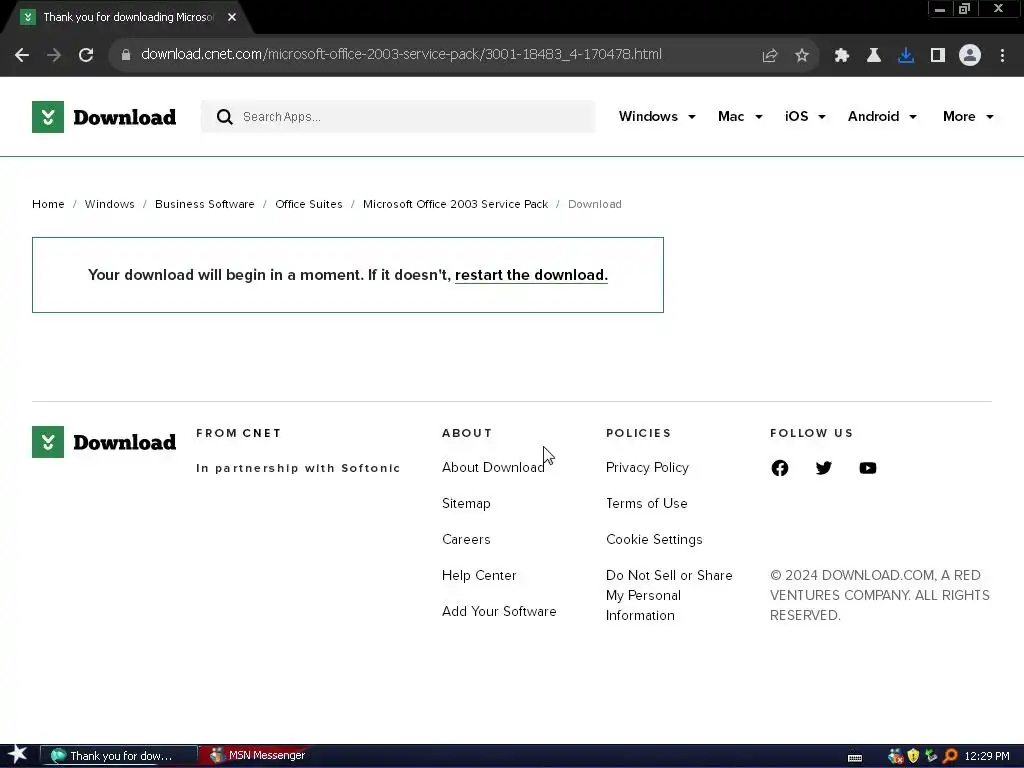The width and height of the screenshot is (1024, 768).
Task: Click the first tray icon left of the shield
Action: [x=895, y=756]
